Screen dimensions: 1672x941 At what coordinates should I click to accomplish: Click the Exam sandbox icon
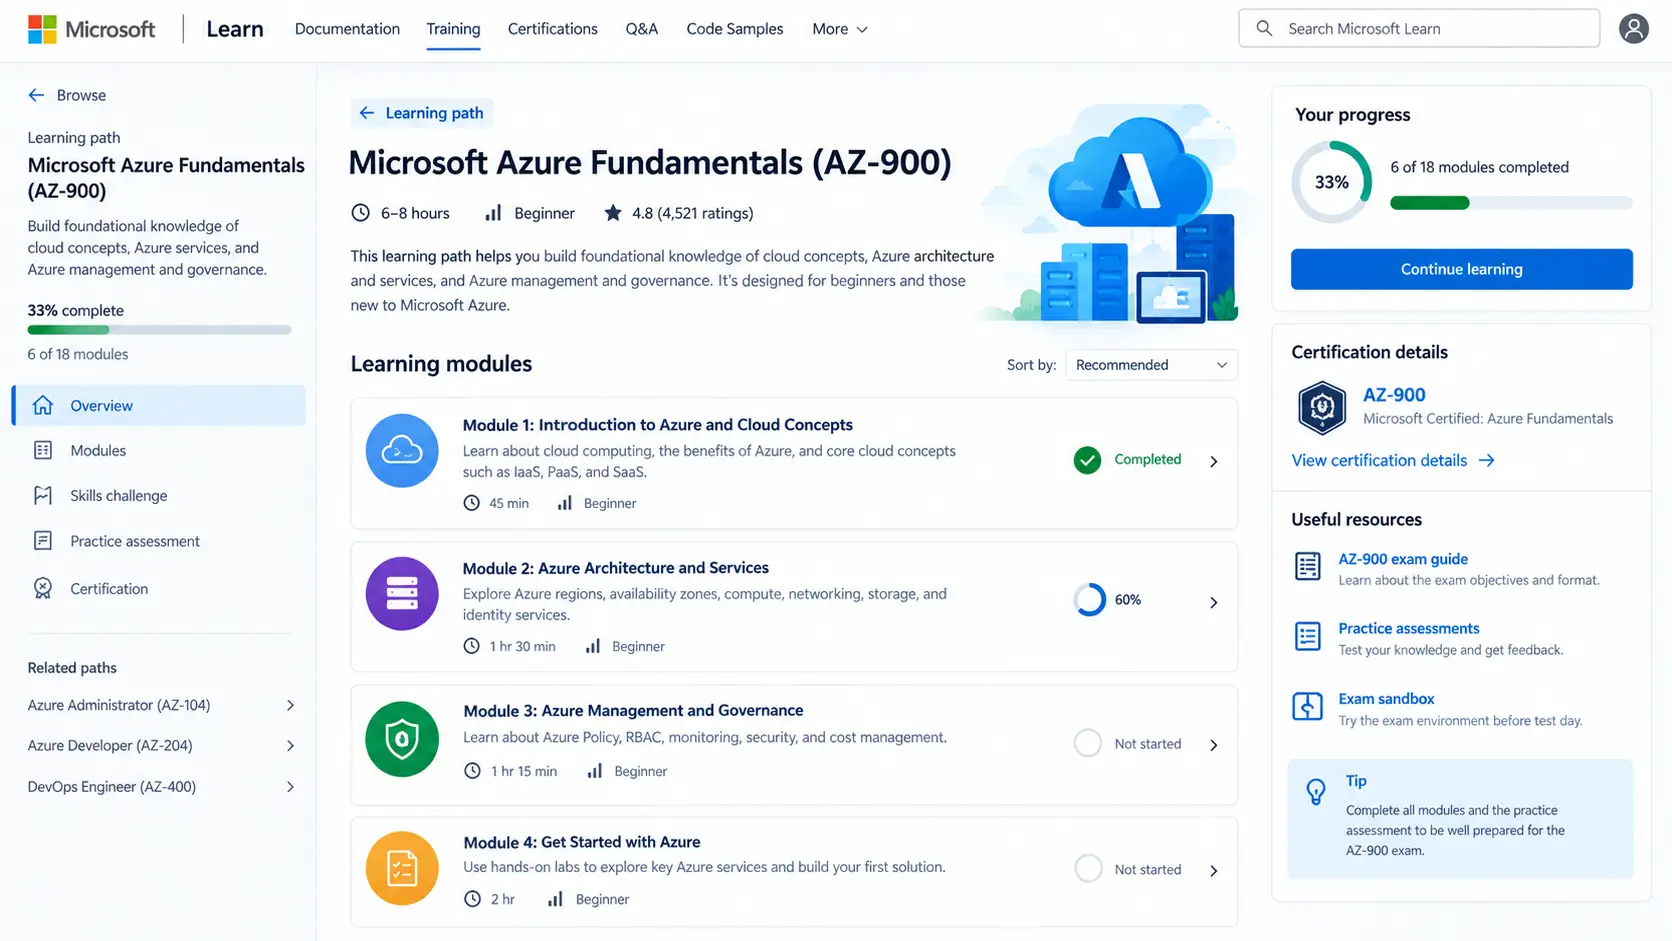(x=1308, y=706)
